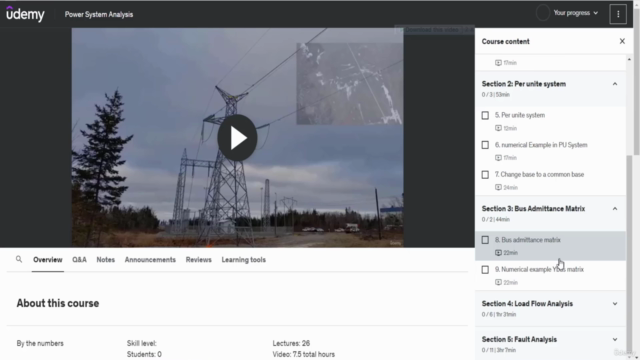Click the Power System Analysis course title
640x360 pixels.
click(99, 14)
